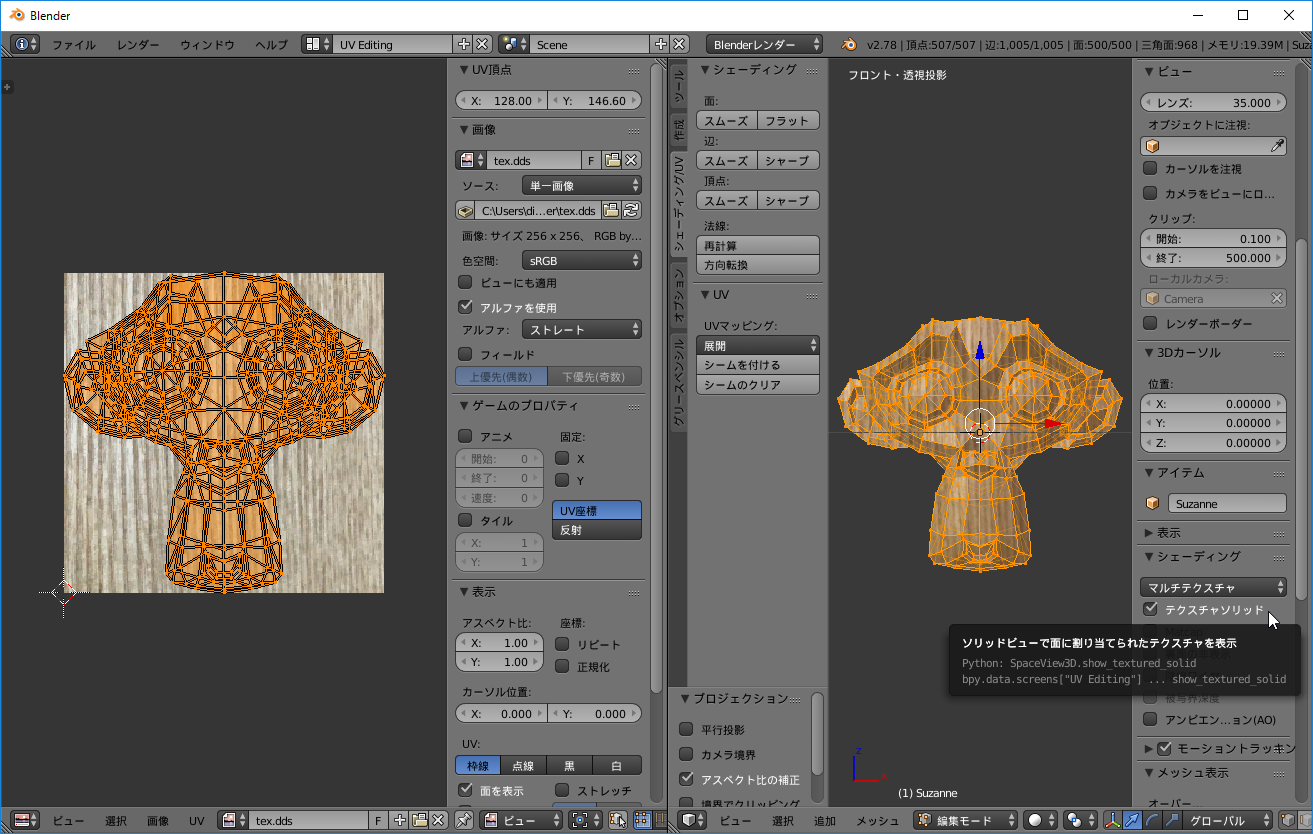The height and width of the screenshot is (834, 1313).
Task: Toggle the 正規化 checkbox
Action: (562, 666)
